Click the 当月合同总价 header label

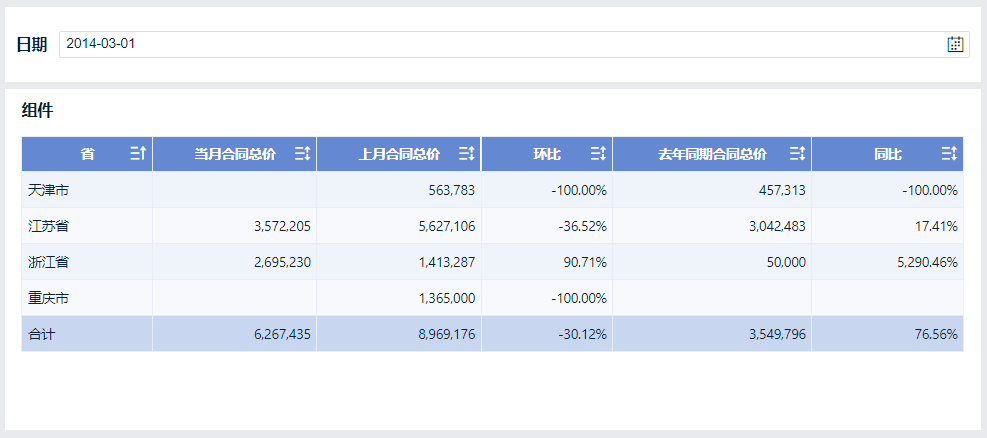pyautogui.click(x=235, y=154)
